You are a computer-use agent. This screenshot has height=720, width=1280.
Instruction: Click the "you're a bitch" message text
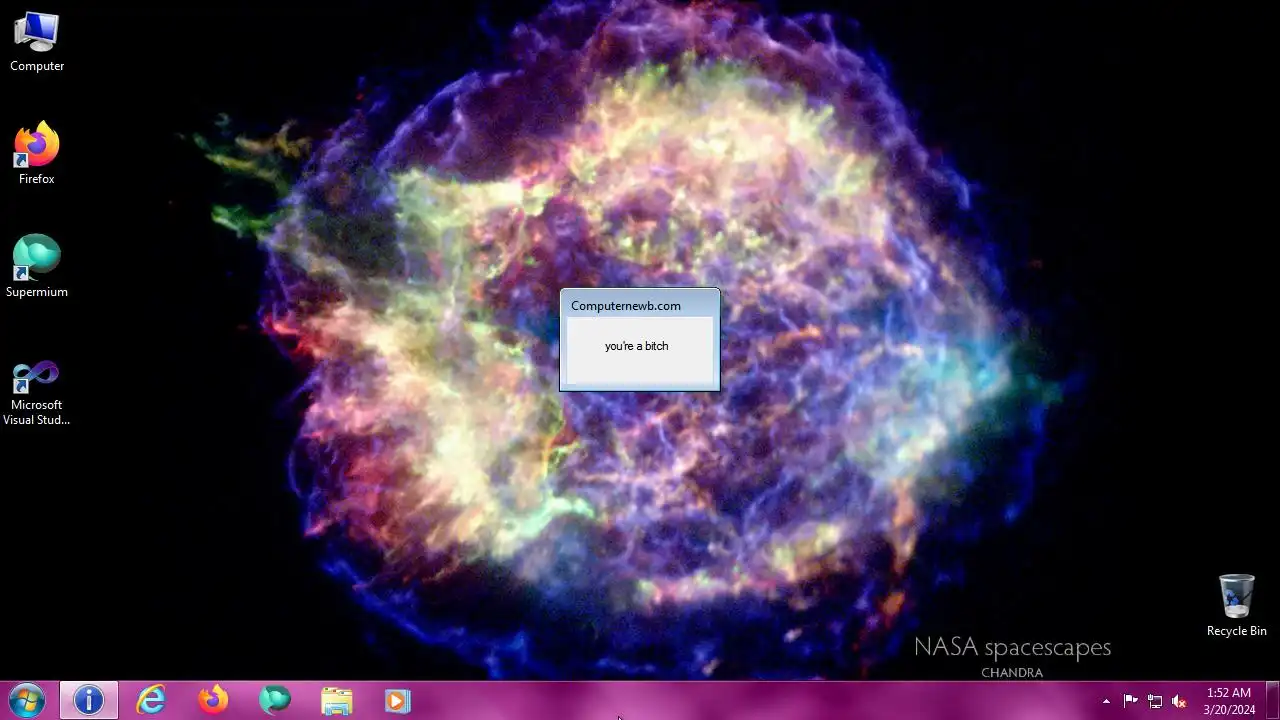[636, 346]
